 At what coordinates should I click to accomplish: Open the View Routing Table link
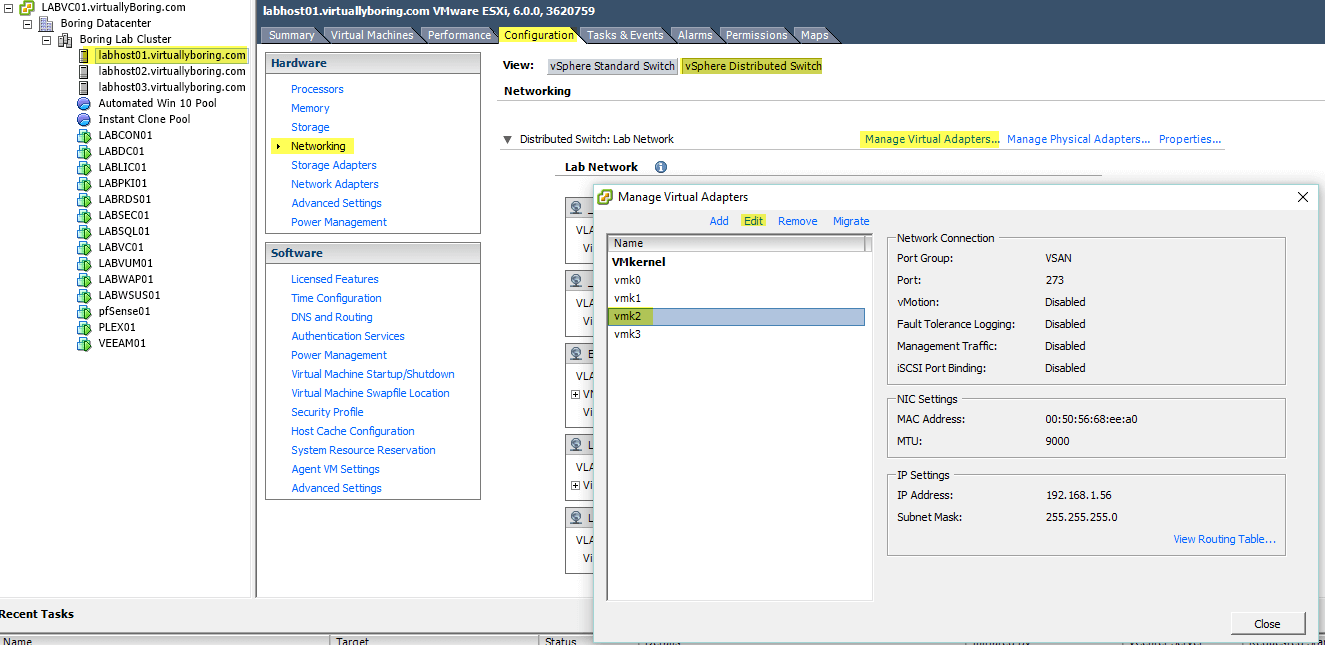tap(1224, 539)
